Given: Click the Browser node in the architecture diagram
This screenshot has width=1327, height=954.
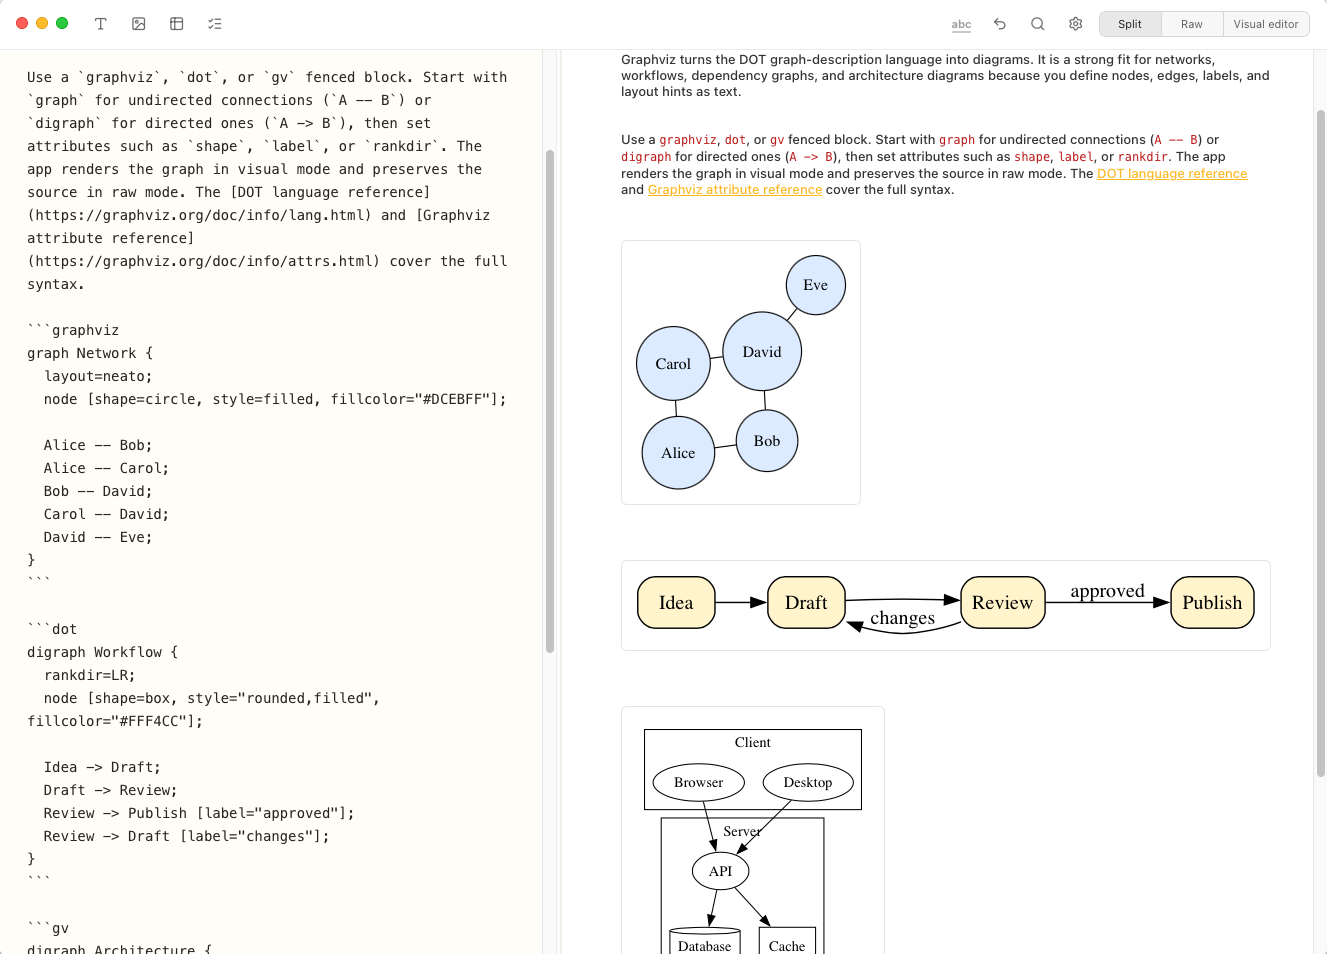Looking at the screenshot, I should pyautogui.click(x=698, y=783).
